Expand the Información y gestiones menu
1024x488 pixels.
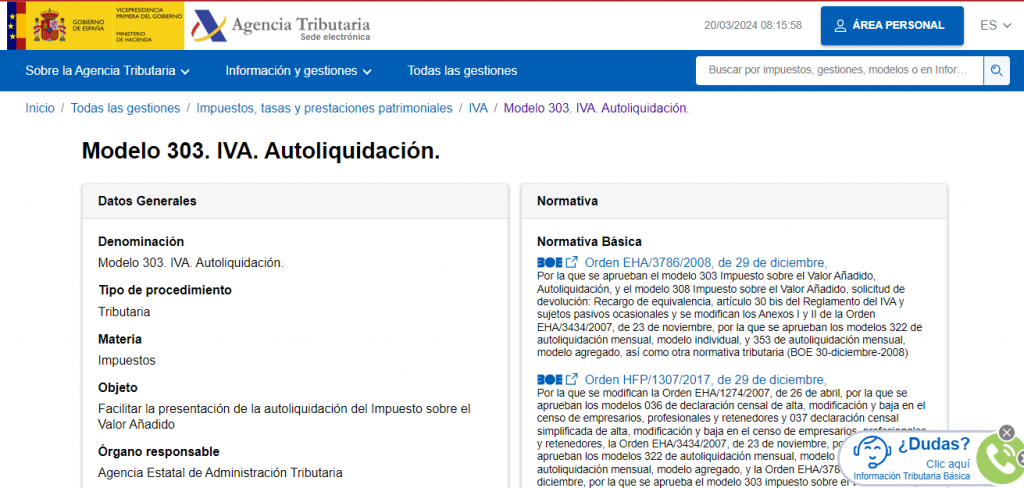tap(298, 71)
